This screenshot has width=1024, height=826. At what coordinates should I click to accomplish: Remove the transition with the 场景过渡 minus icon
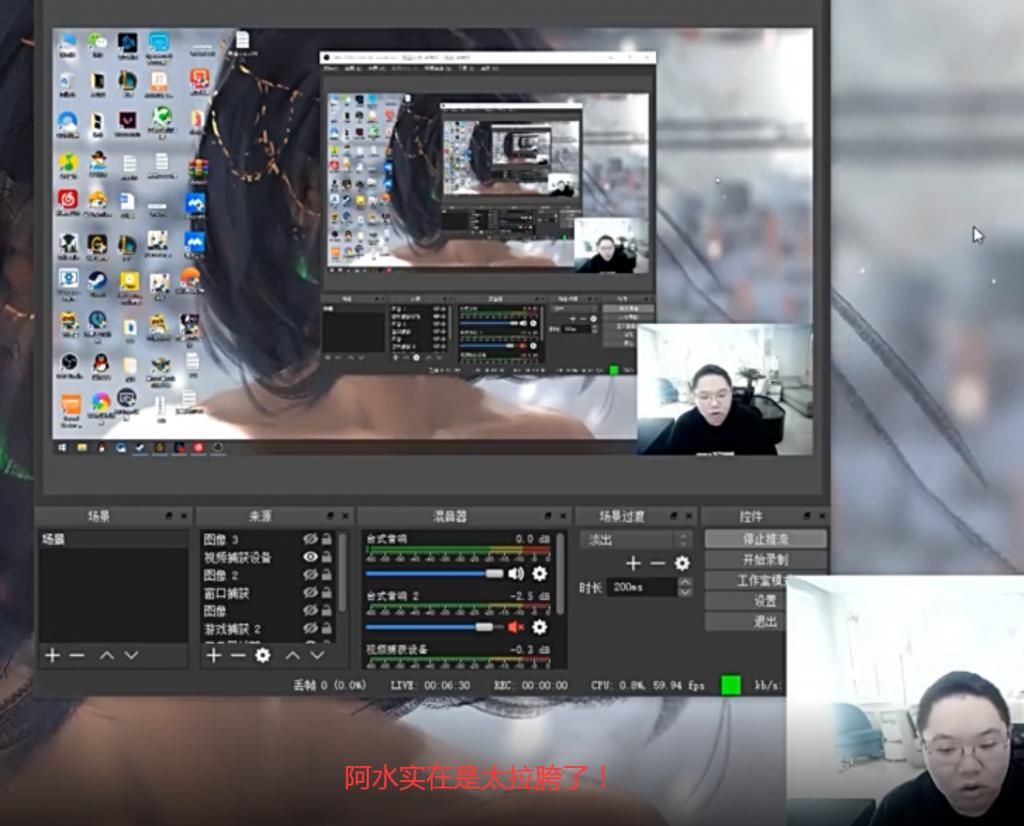(658, 563)
